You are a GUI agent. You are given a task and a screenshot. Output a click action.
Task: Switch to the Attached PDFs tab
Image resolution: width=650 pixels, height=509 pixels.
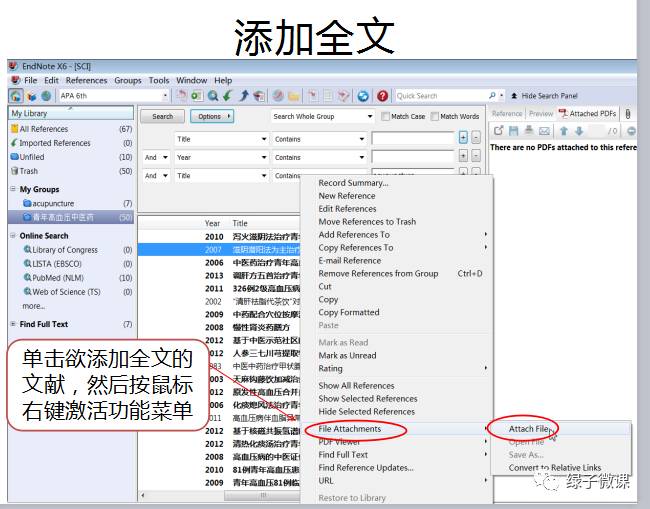pos(587,114)
